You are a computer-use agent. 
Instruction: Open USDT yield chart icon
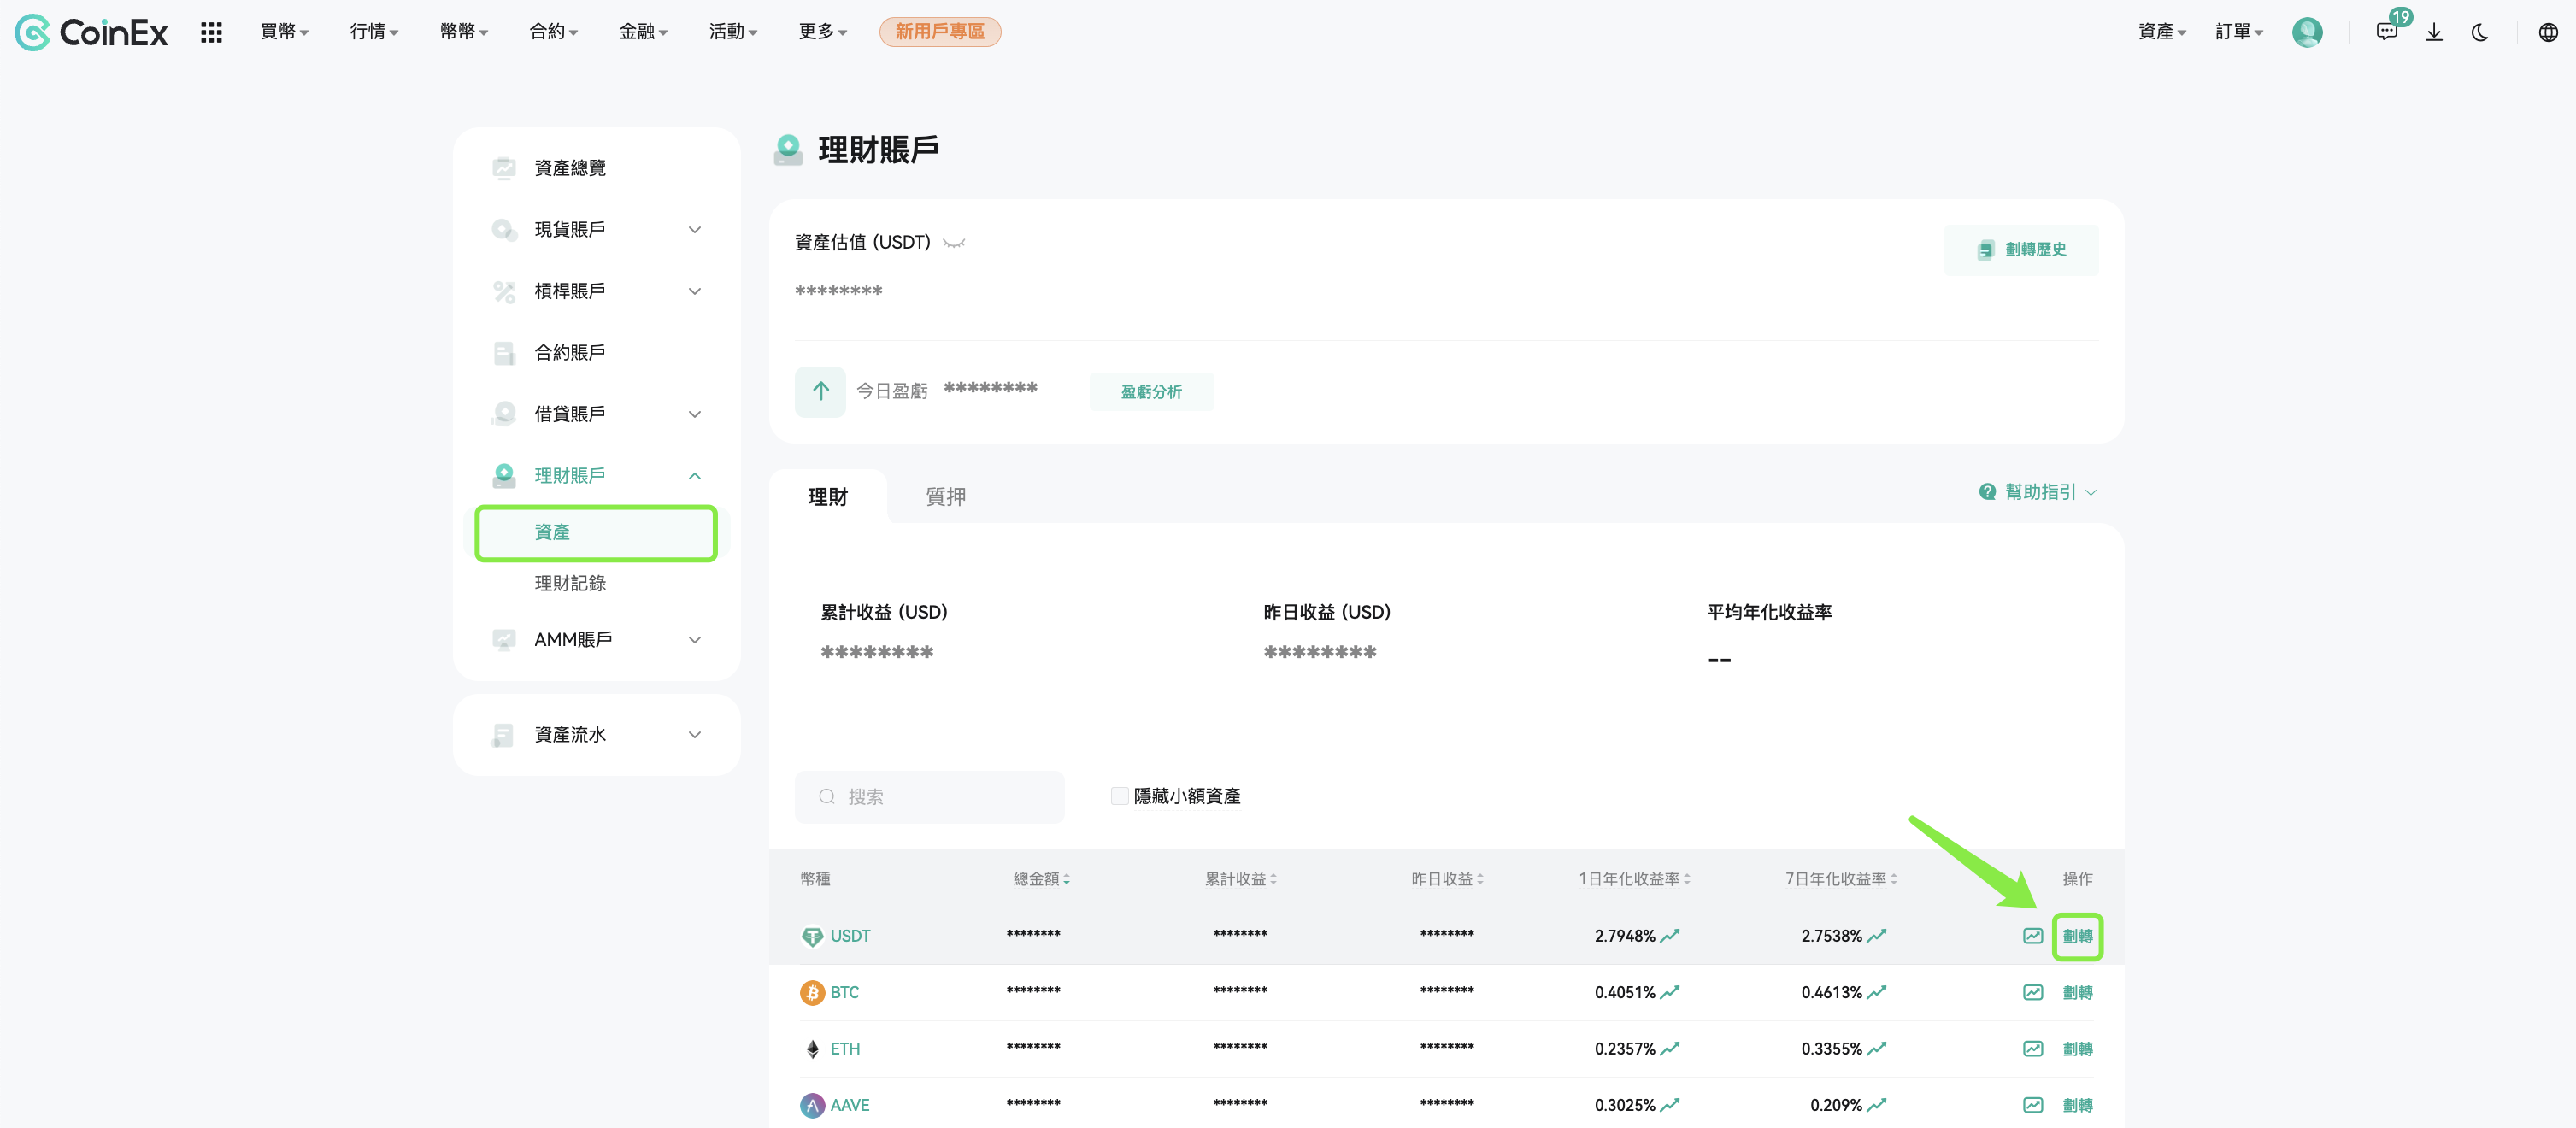click(2033, 936)
